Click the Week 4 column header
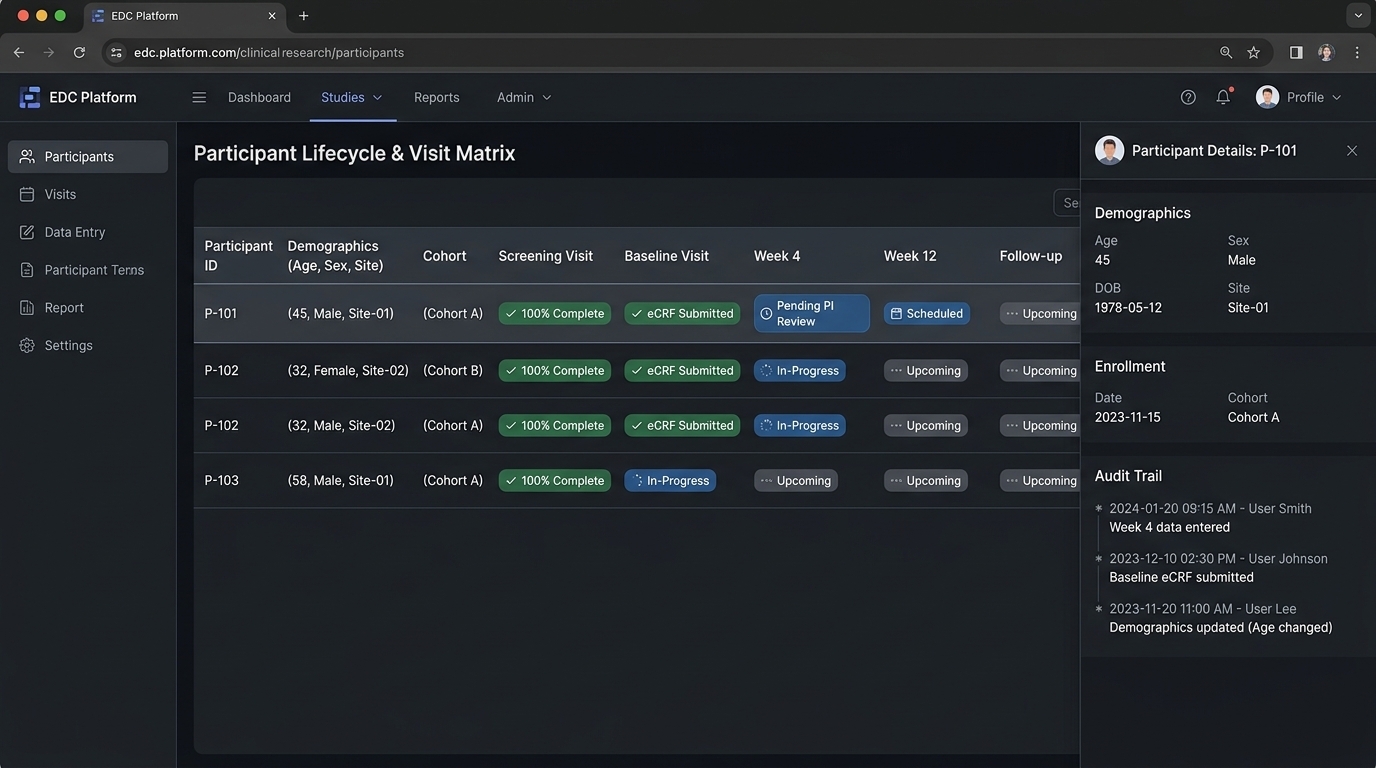 777,256
